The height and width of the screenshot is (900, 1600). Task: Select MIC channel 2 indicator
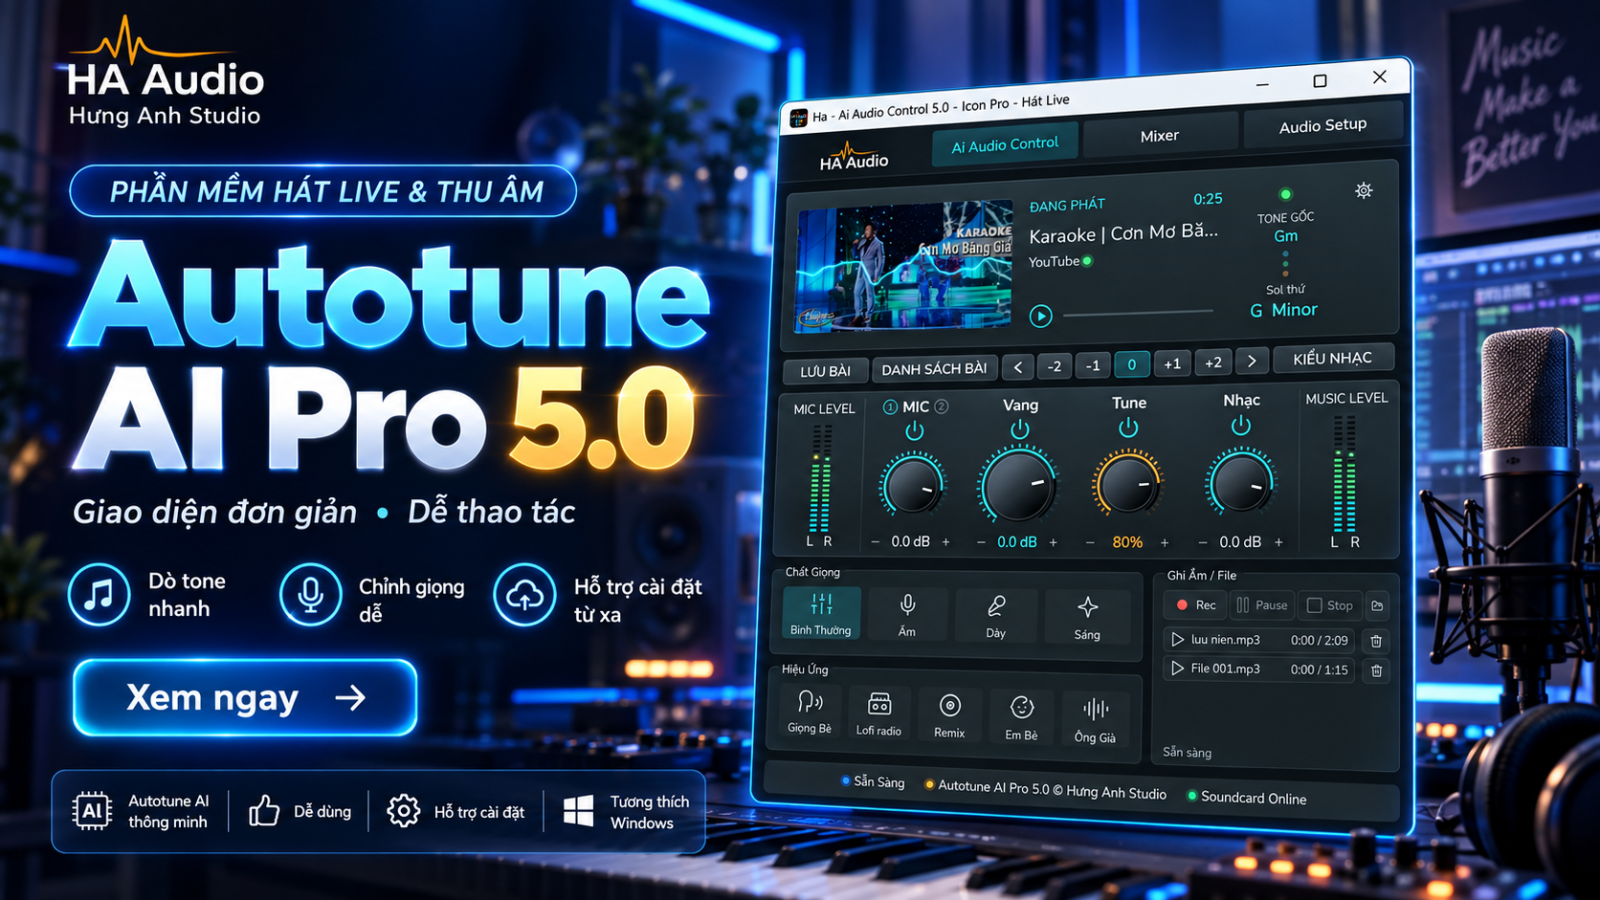coord(941,406)
